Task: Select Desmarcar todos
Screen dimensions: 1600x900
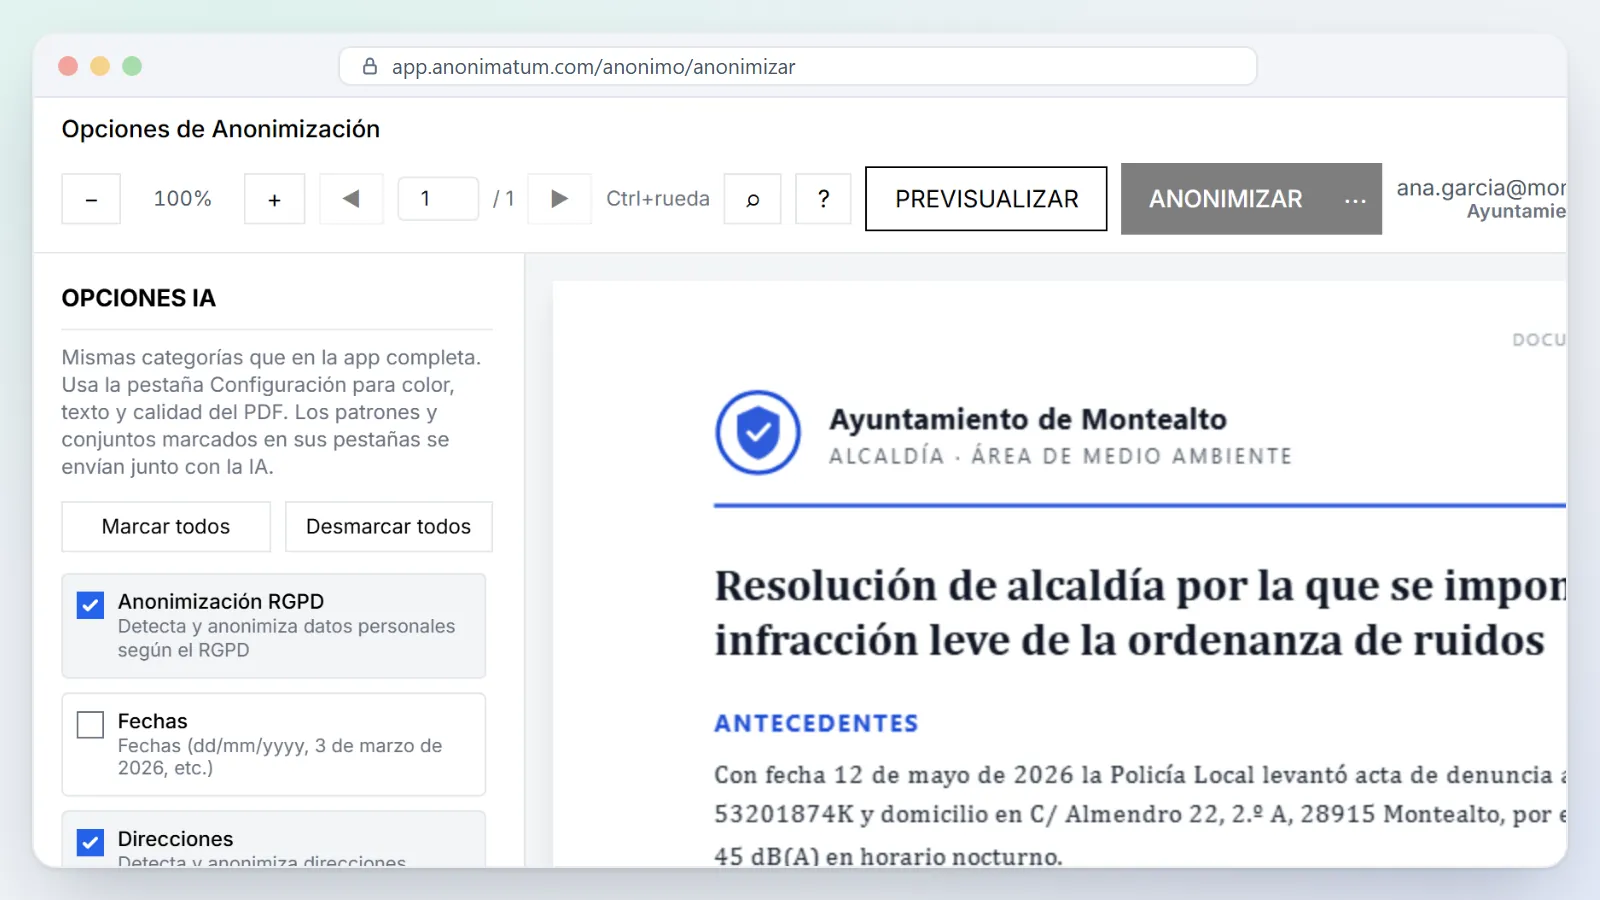Action: [388, 526]
